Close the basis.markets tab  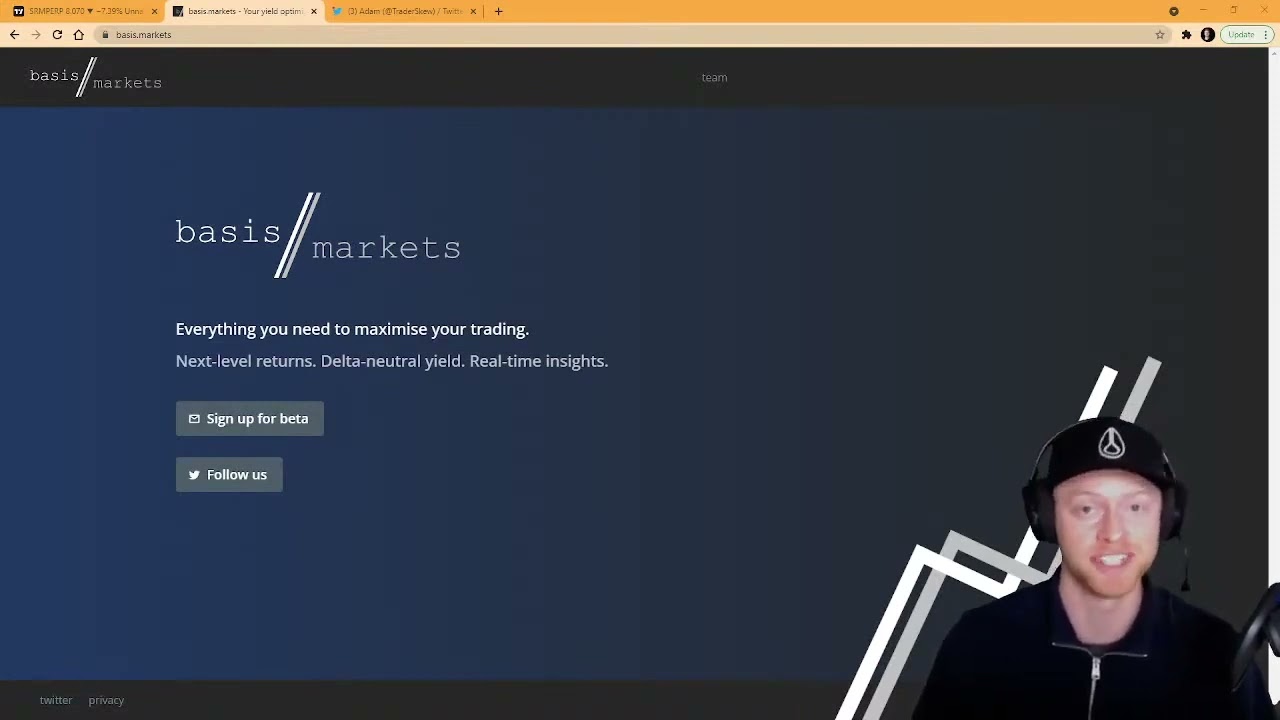[x=314, y=11]
